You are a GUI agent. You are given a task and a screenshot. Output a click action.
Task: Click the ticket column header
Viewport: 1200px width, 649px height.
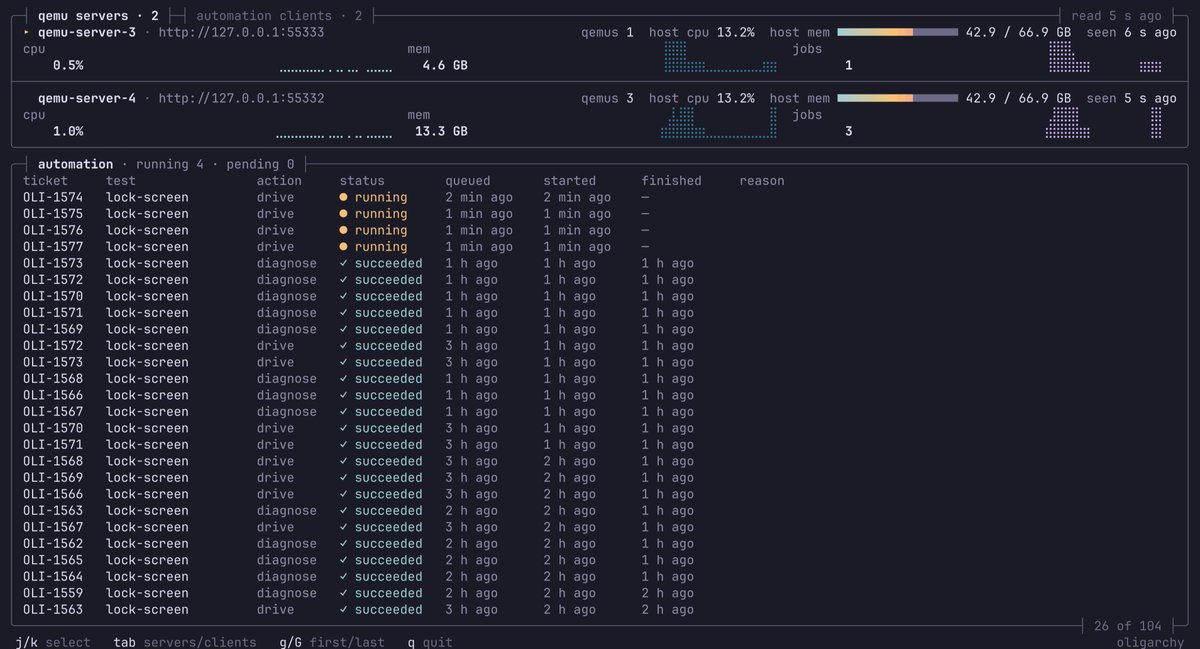(x=46, y=181)
